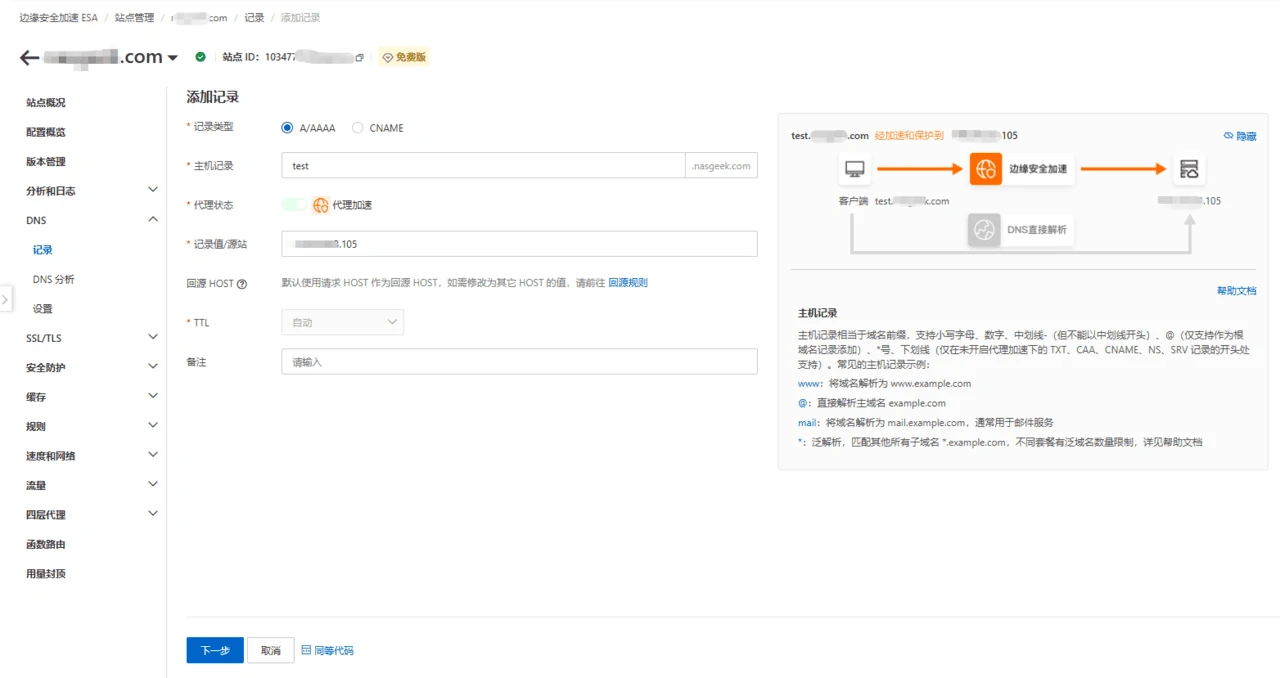Select the CNAME record type radio button
The width and height of the screenshot is (1280, 678).
358,128
